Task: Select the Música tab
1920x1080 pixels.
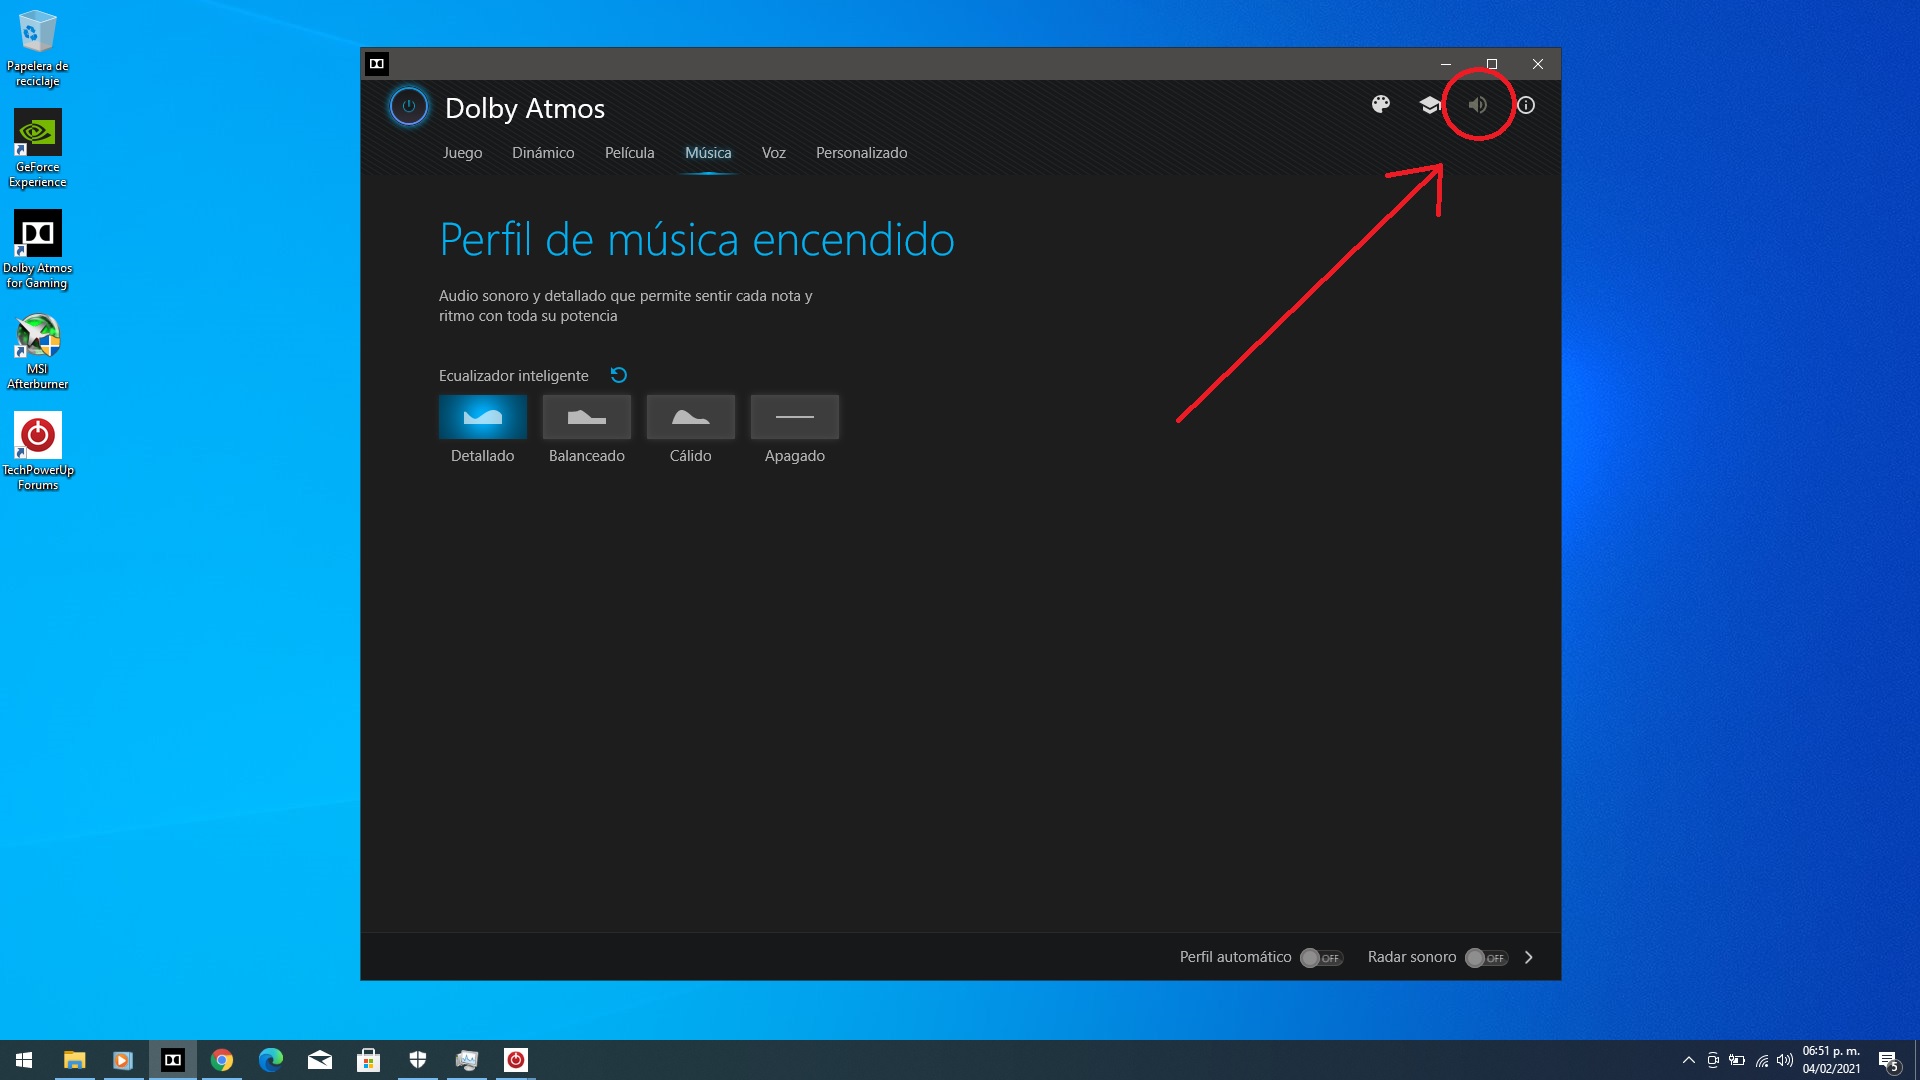Action: pos(708,153)
